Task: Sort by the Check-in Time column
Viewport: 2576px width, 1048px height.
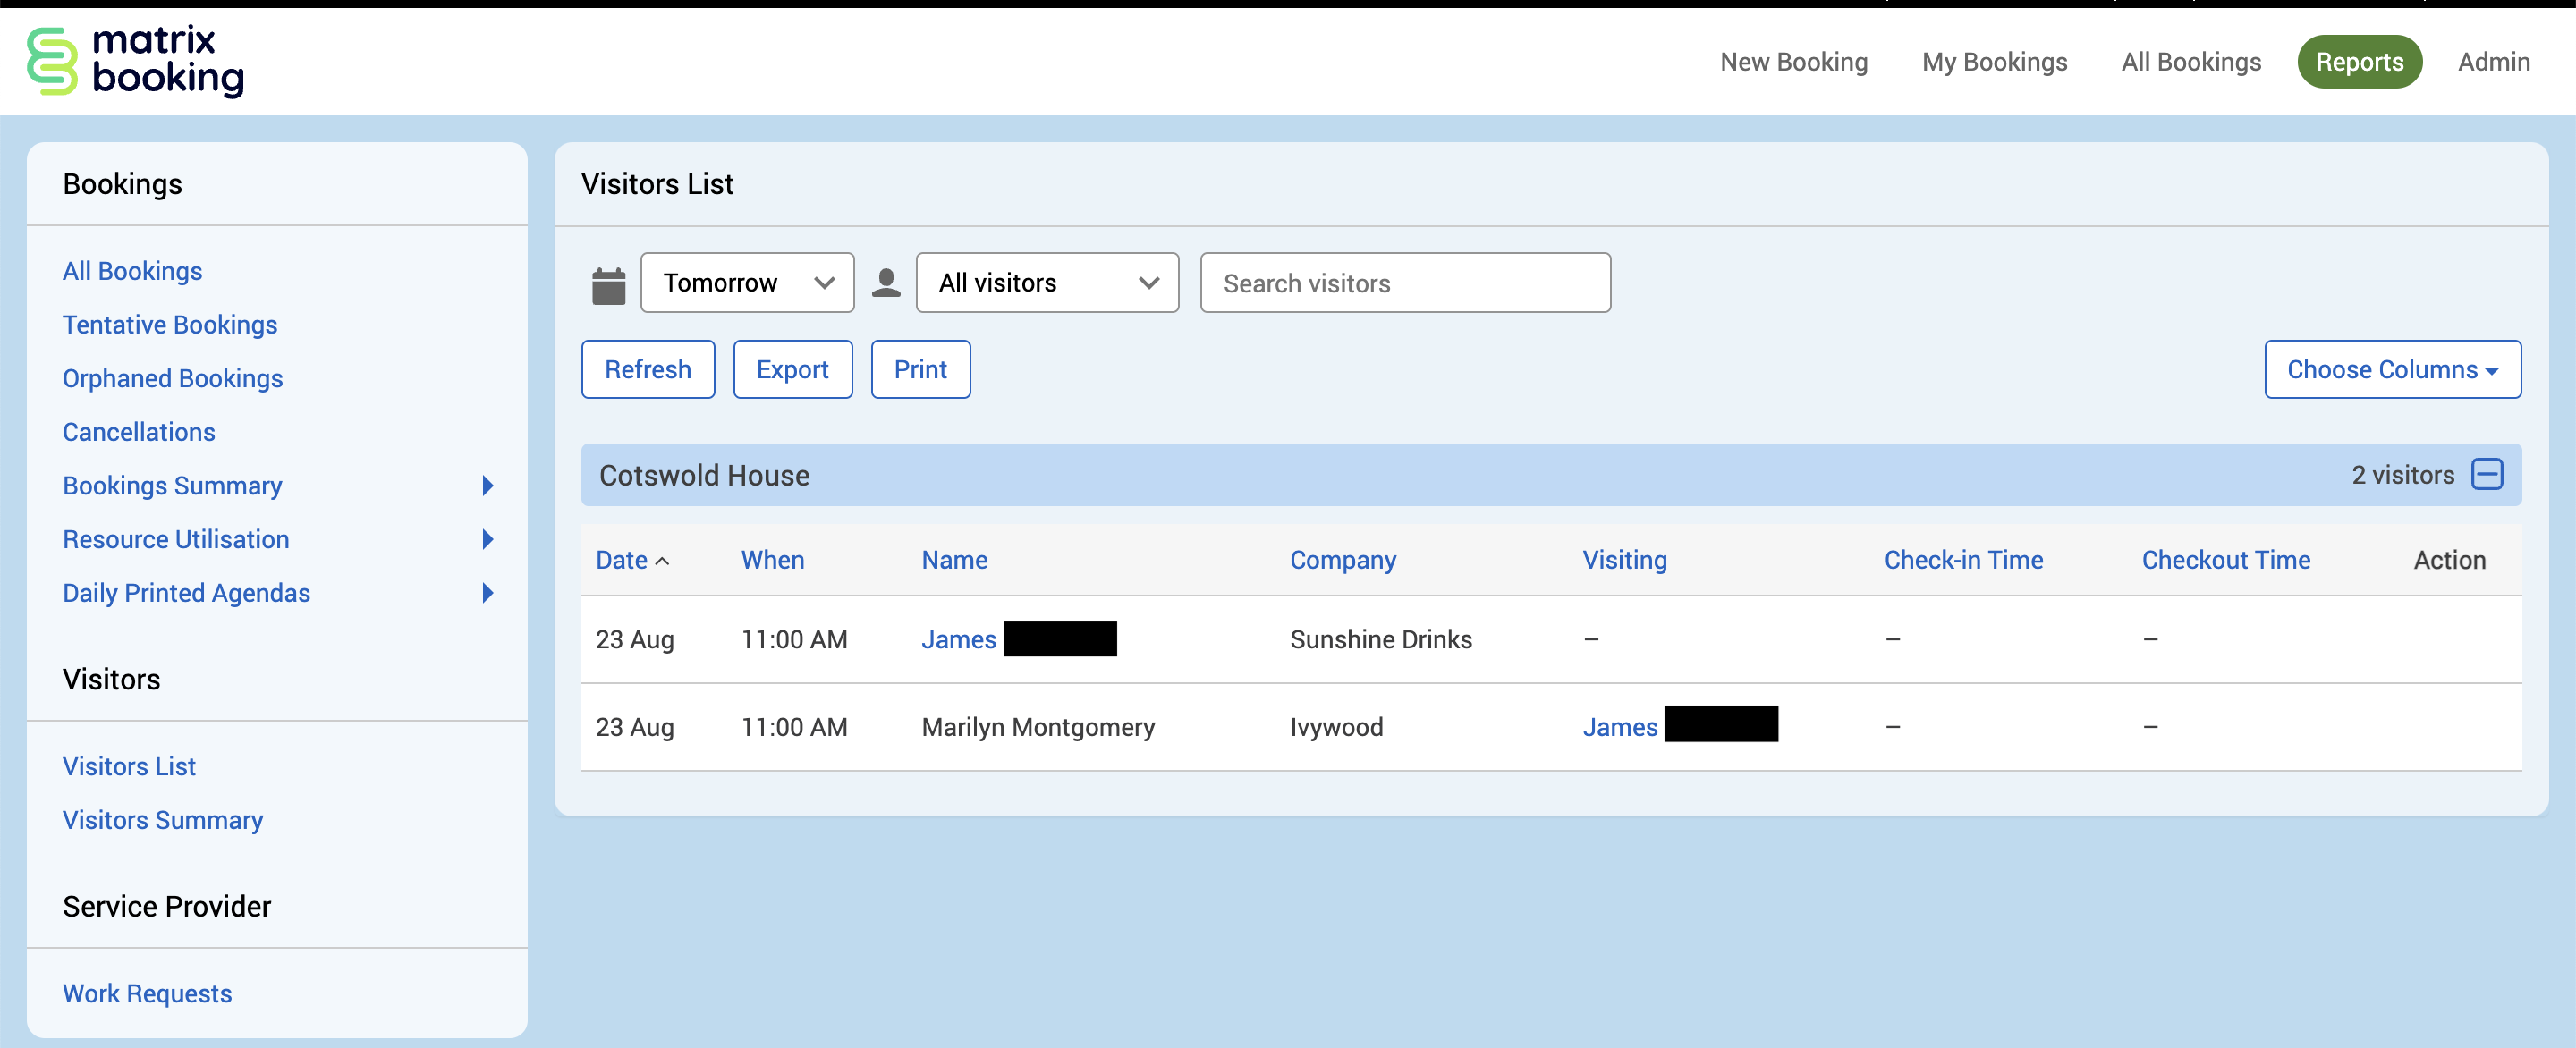Action: coord(1962,560)
